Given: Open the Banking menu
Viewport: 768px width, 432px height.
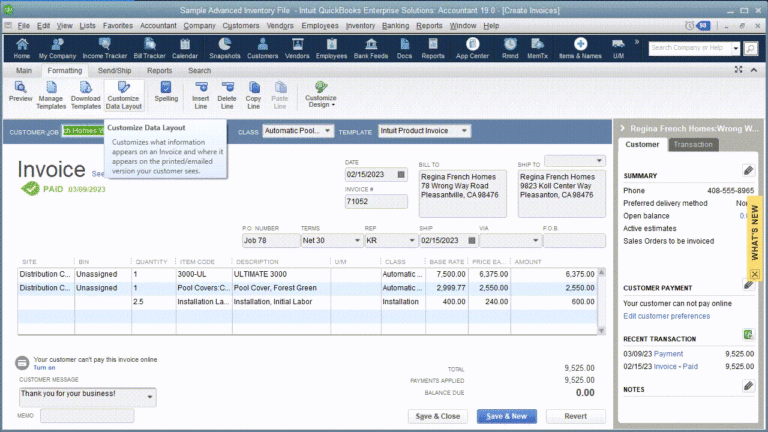Looking at the screenshot, I should pyautogui.click(x=395, y=25).
